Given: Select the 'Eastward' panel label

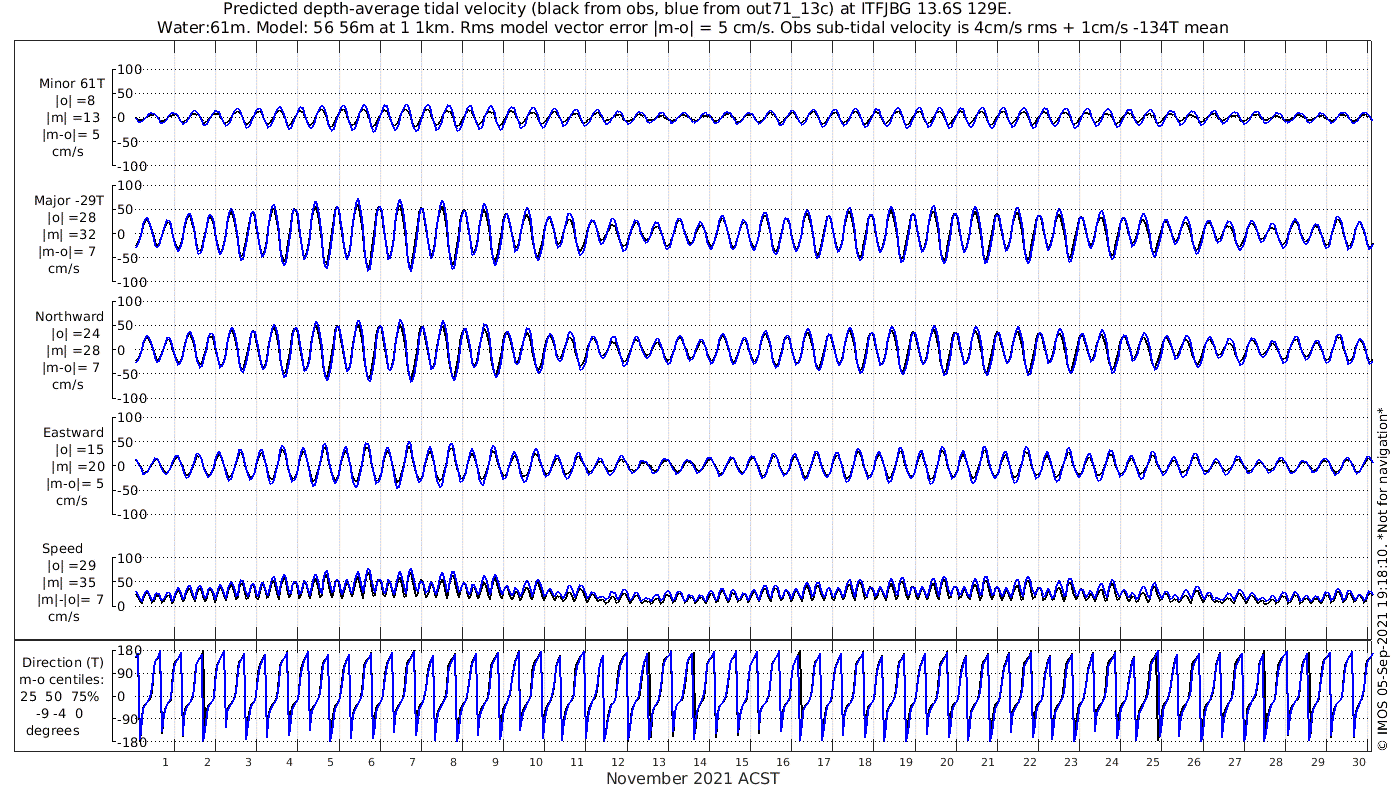Looking at the screenshot, I should click(73, 433).
